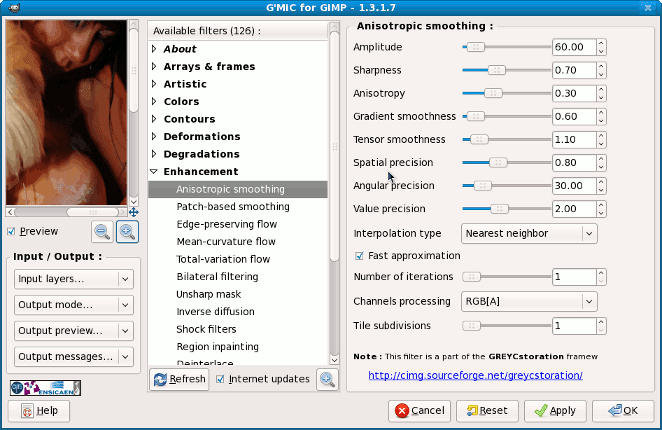Viewport: 662px width, 430px height.
Task: Open the Output mode dropdown
Action: (x=74, y=305)
